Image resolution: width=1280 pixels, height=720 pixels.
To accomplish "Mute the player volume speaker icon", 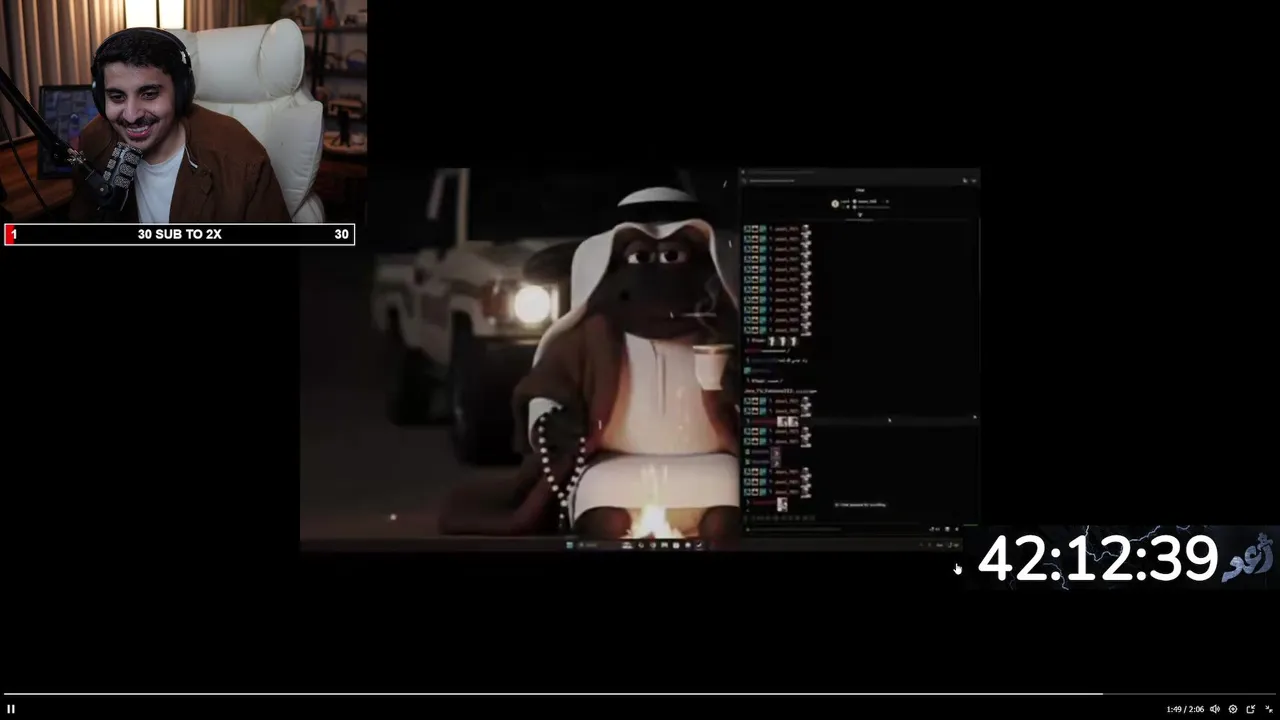I will click(1215, 709).
